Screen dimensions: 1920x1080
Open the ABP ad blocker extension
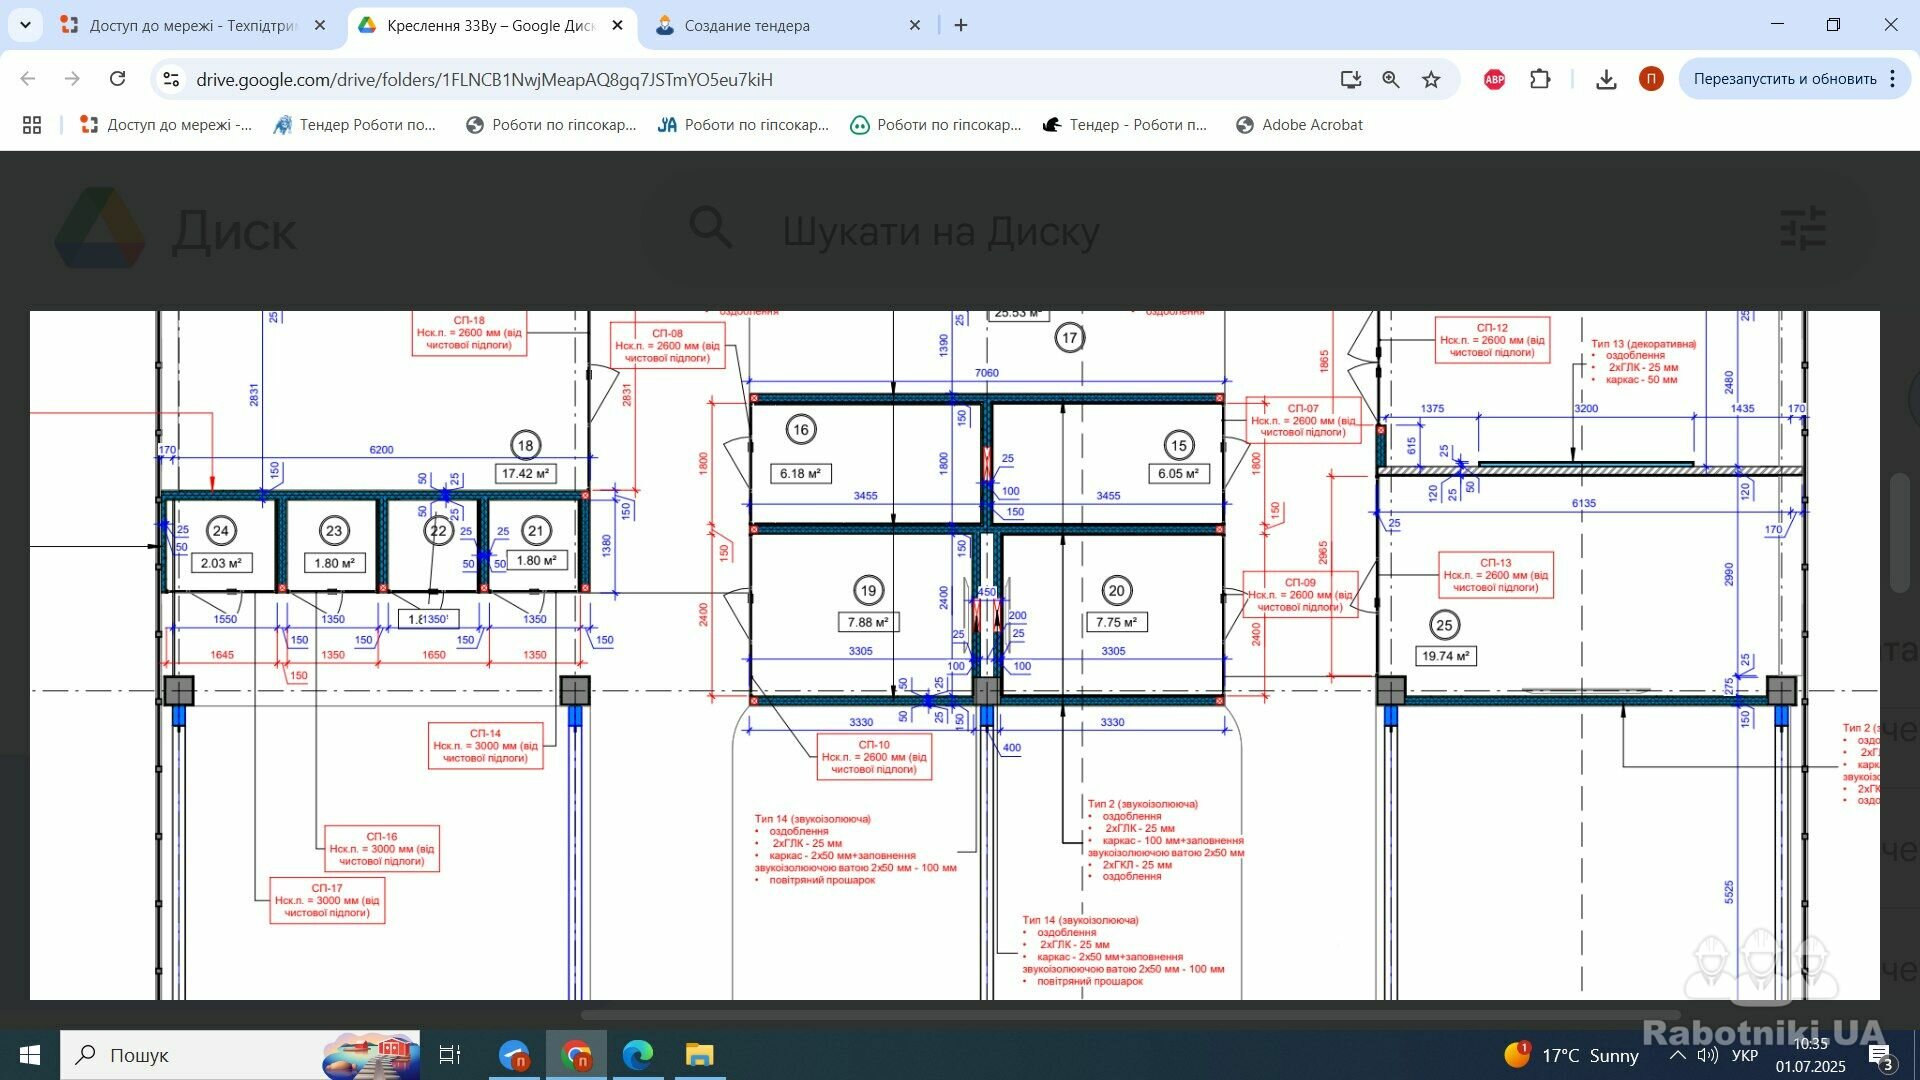tap(1494, 79)
